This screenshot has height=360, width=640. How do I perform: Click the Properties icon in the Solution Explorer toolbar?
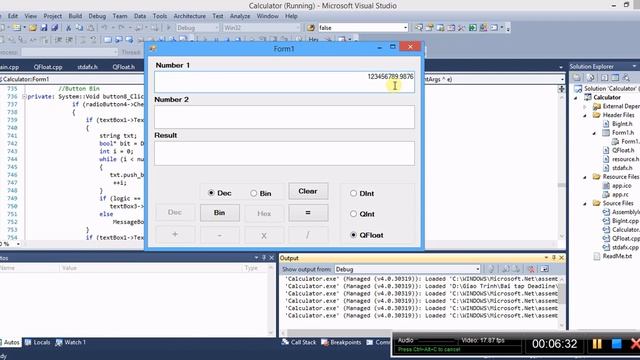click(x=577, y=77)
